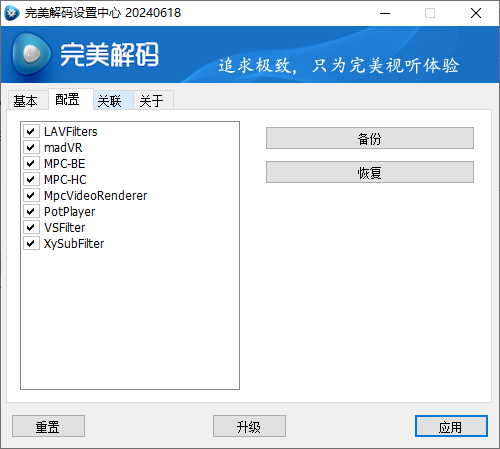The height and width of the screenshot is (449, 500).
Task: Select the MPC-BE label text
Action: coord(65,163)
